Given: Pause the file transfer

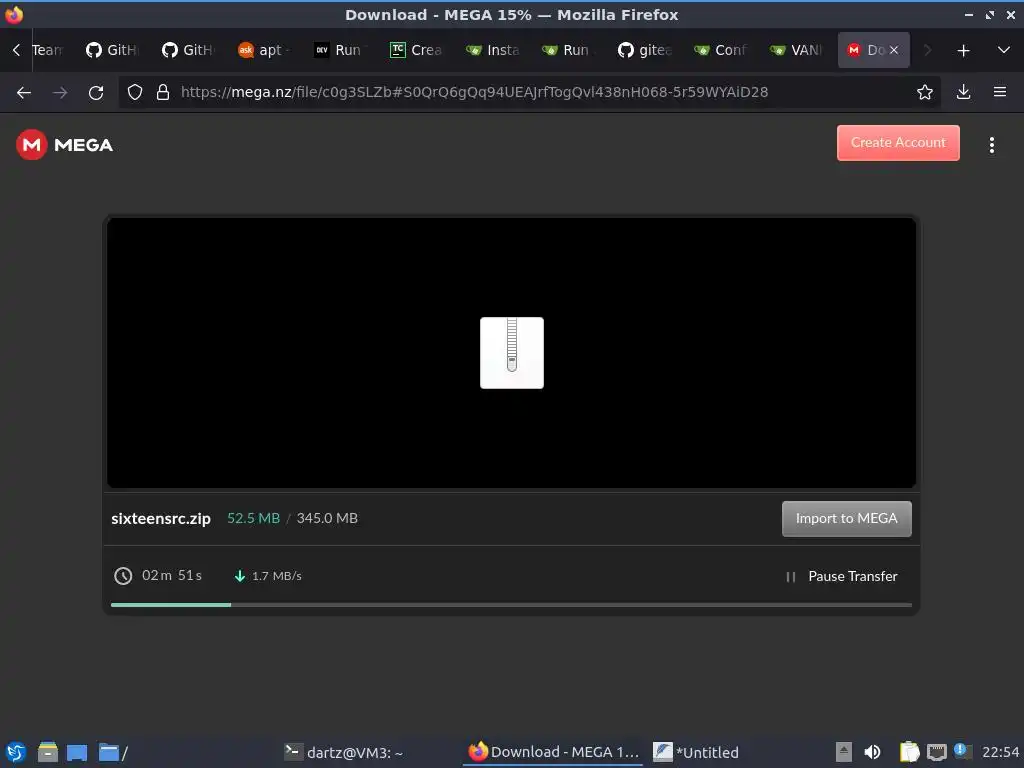Looking at the screenshot, I should click(x=842, y=576).
